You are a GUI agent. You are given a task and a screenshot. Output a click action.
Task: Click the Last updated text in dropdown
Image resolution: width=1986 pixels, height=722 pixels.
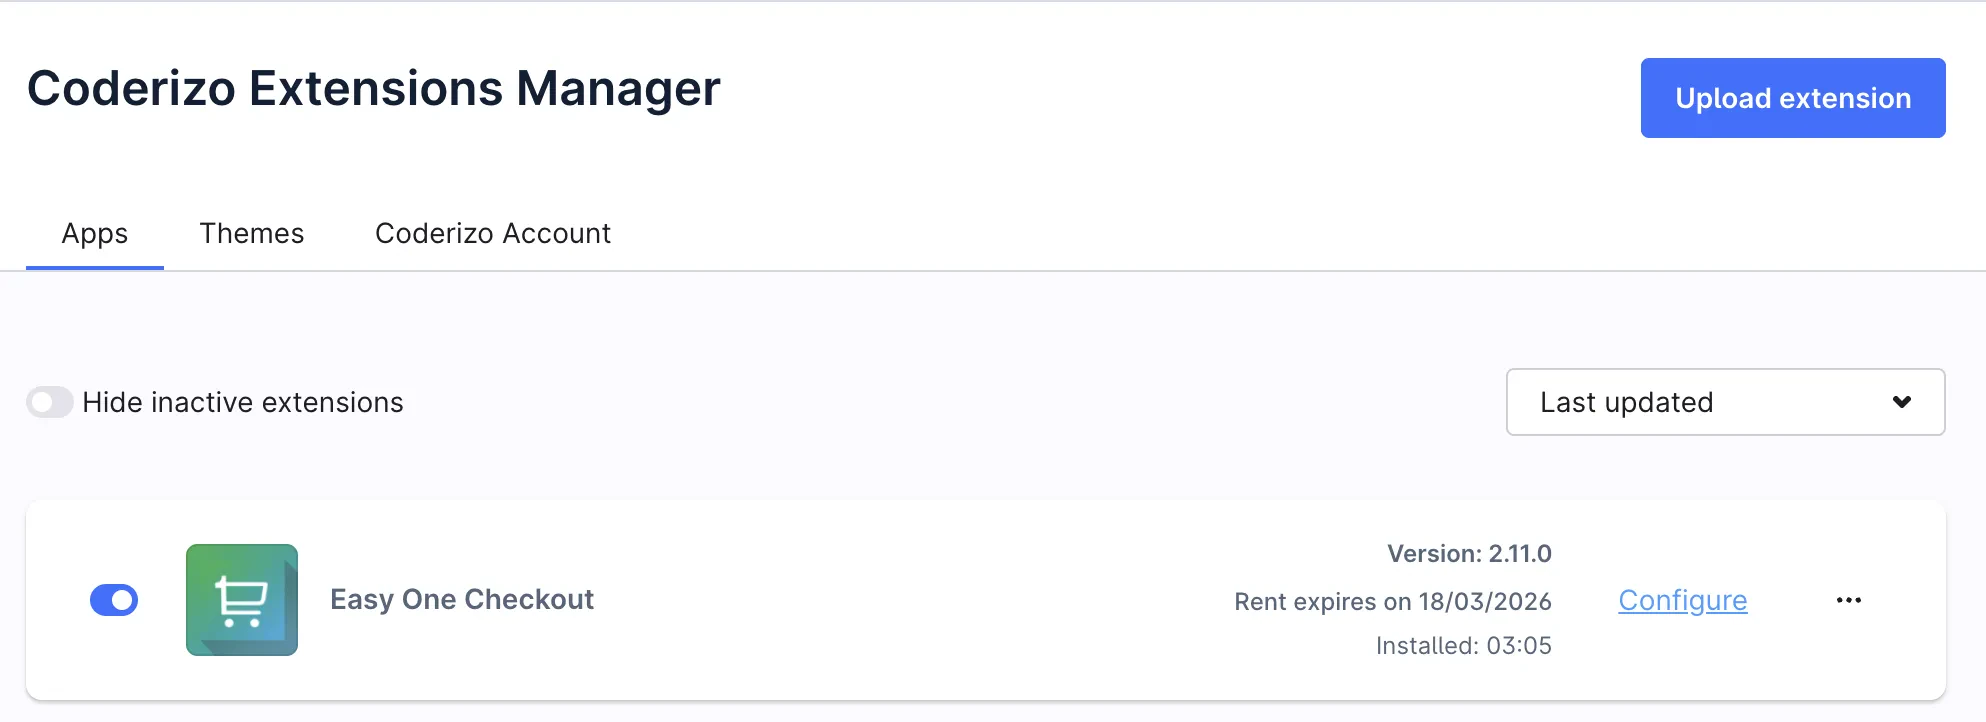[1626, 402]
